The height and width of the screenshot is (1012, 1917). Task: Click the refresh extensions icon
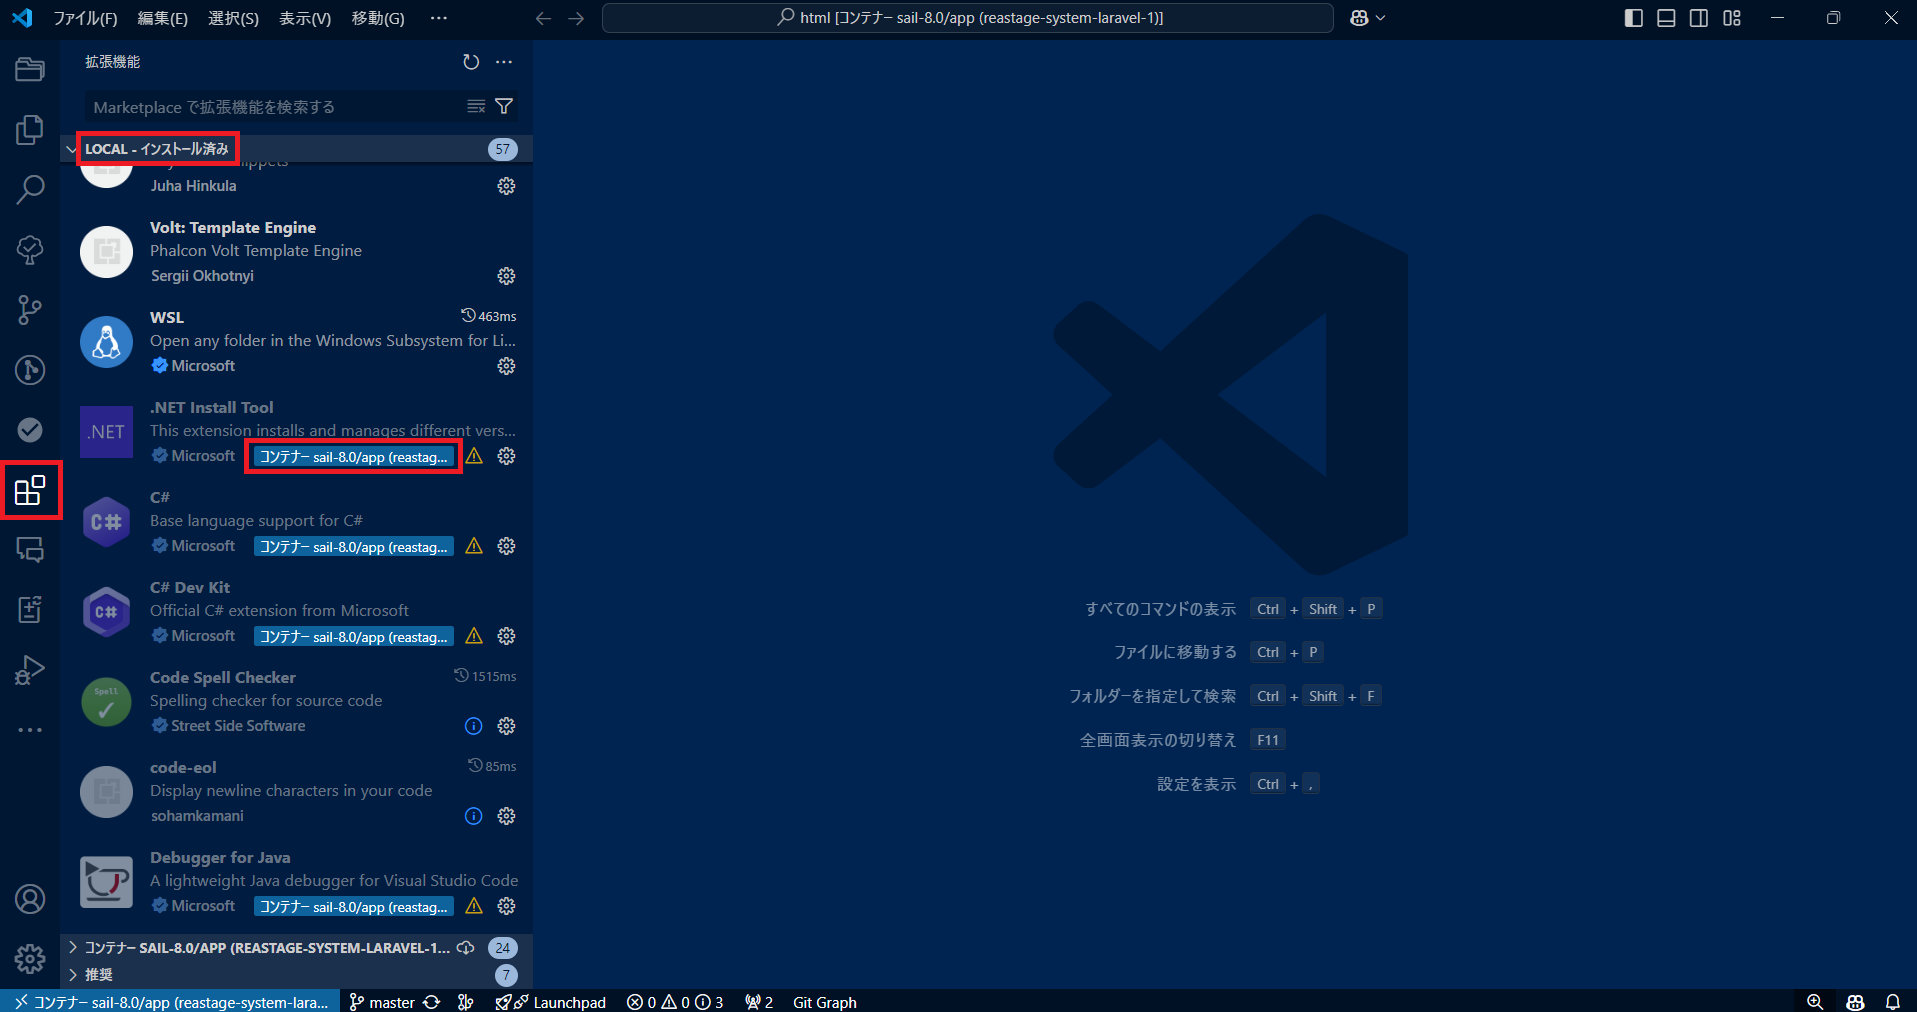click(x=471, y=62)
